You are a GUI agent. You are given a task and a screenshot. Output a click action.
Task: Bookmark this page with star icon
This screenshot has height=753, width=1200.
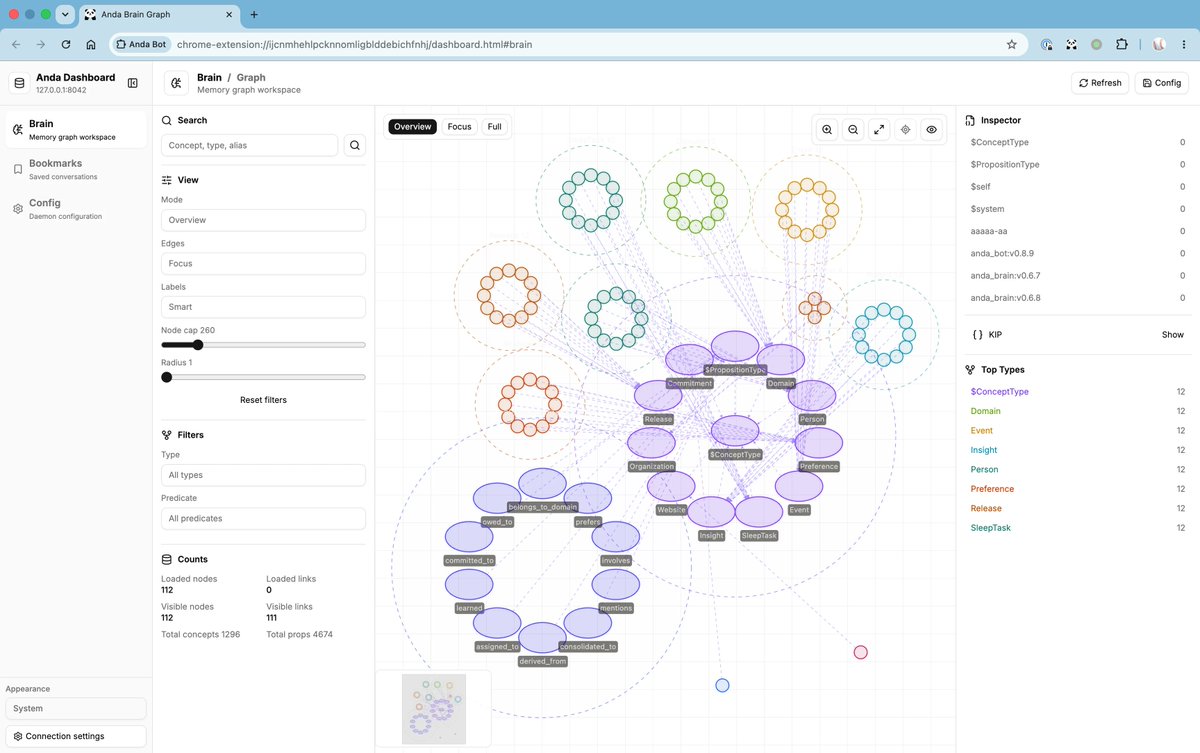coord(1011,44)
